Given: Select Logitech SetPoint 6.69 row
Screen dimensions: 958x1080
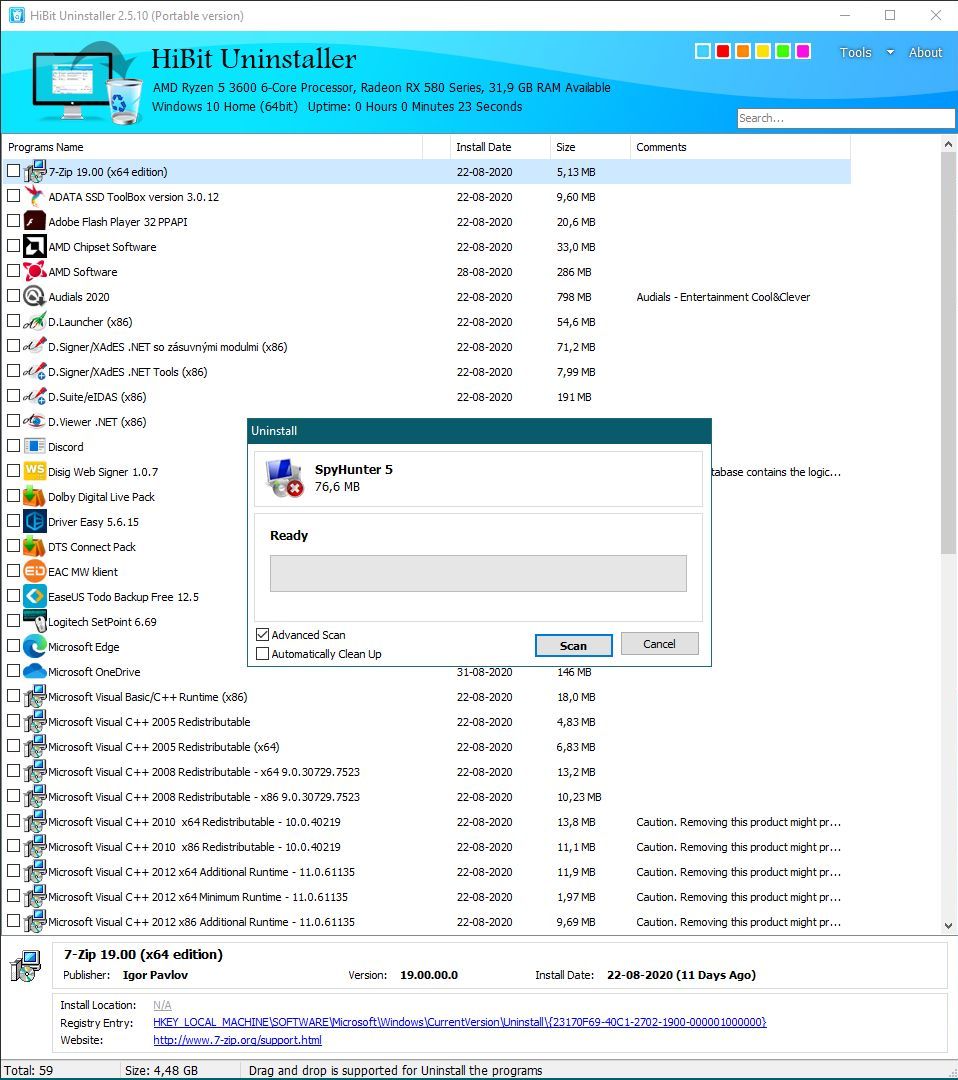Looking at the screenshot, I should (x=427, y=621).
